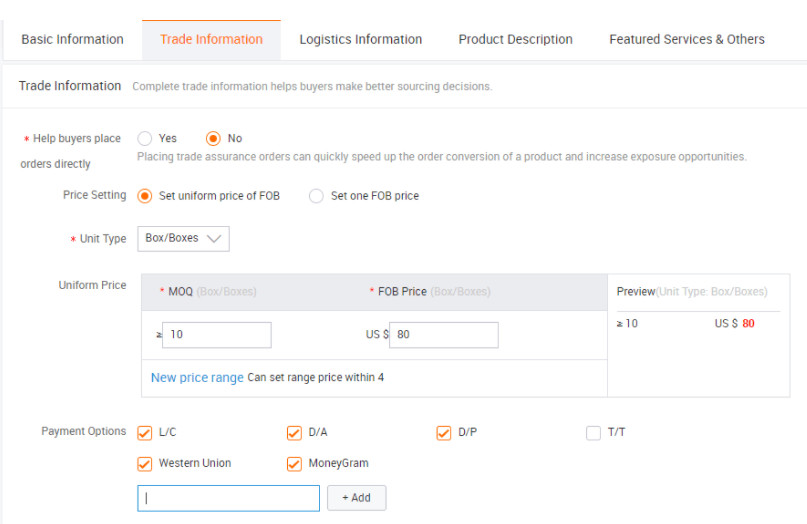Toggle the D/P payment checkbox
Viewport: 807px width, 524px height.
[x=444, y=433]
